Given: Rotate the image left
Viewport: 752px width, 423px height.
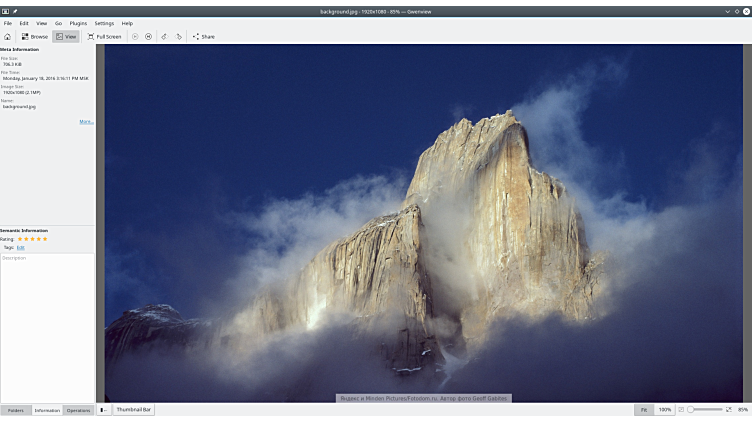Looking at the screenshot, I should pyautogui.click(x=164, y=36).
